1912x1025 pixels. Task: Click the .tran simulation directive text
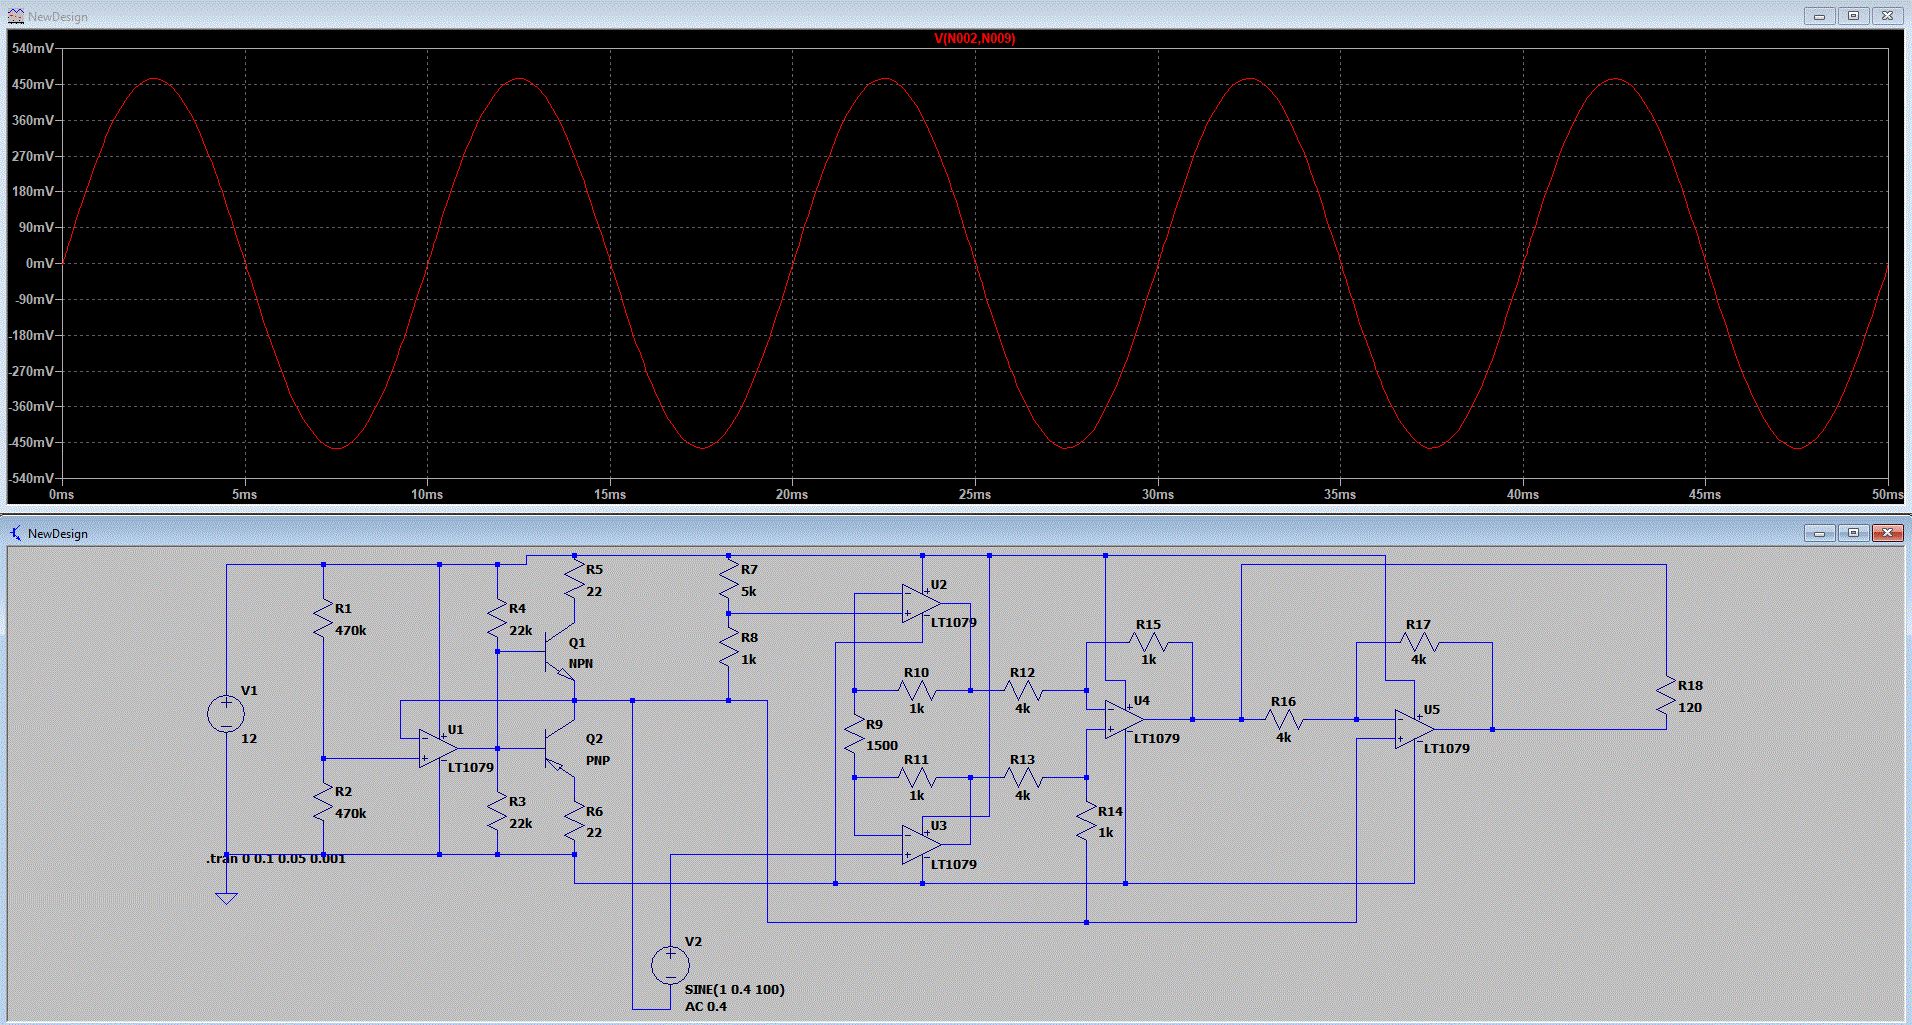(x=276, y=858)
